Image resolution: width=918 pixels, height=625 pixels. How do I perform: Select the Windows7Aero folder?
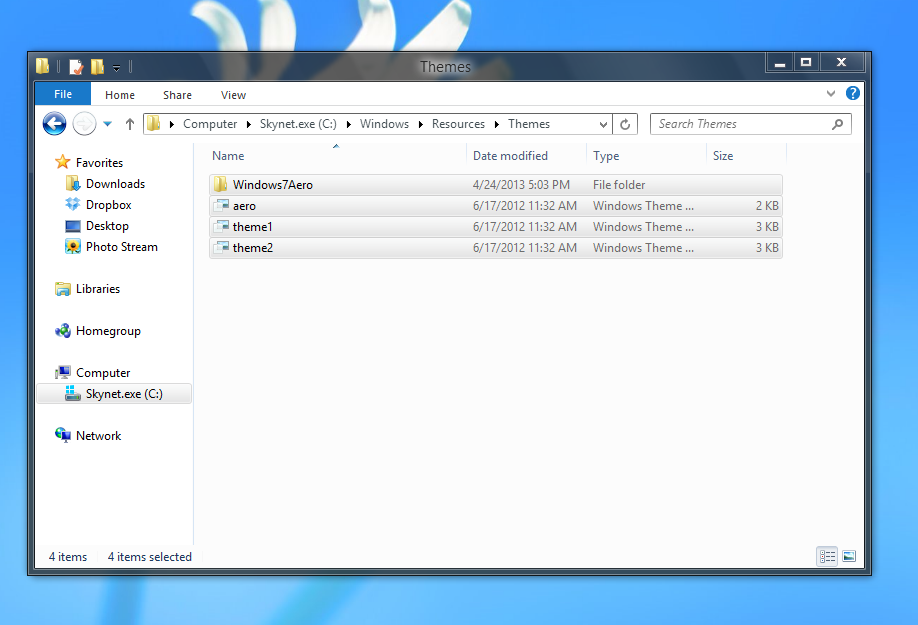pyautogui.click(x=495, y=185)
